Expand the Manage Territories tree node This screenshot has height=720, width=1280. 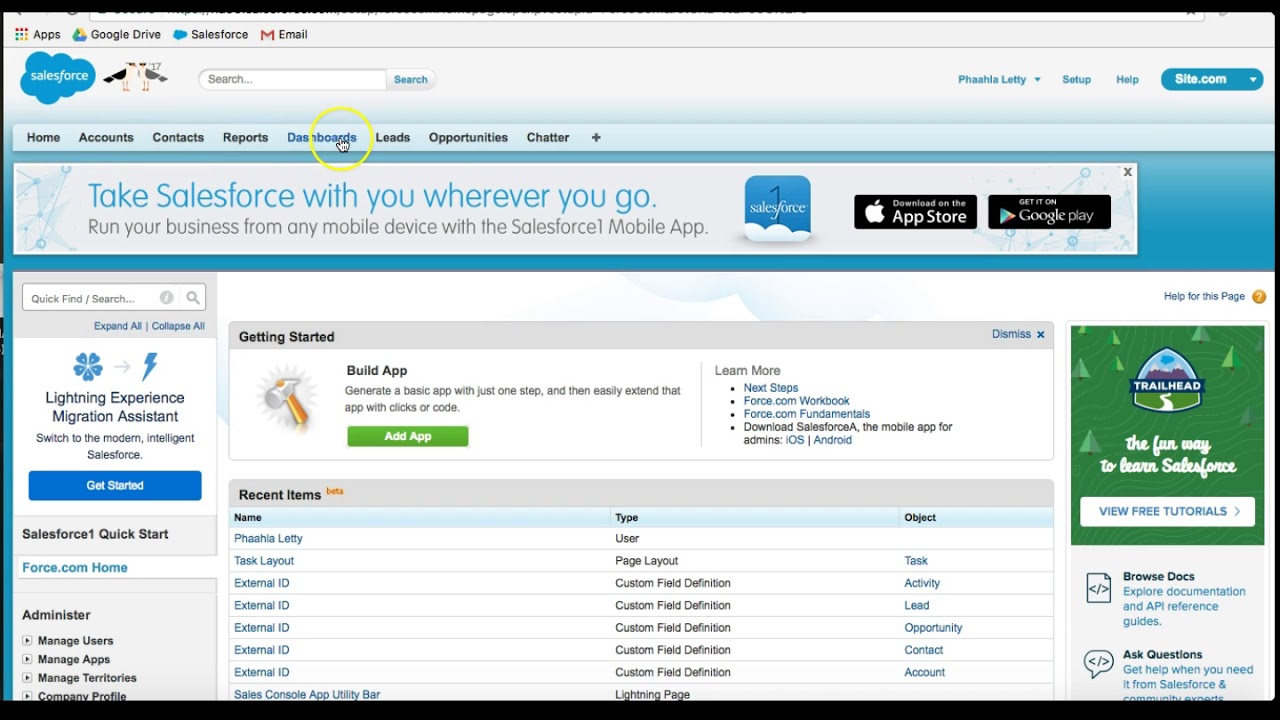(27, 678)
